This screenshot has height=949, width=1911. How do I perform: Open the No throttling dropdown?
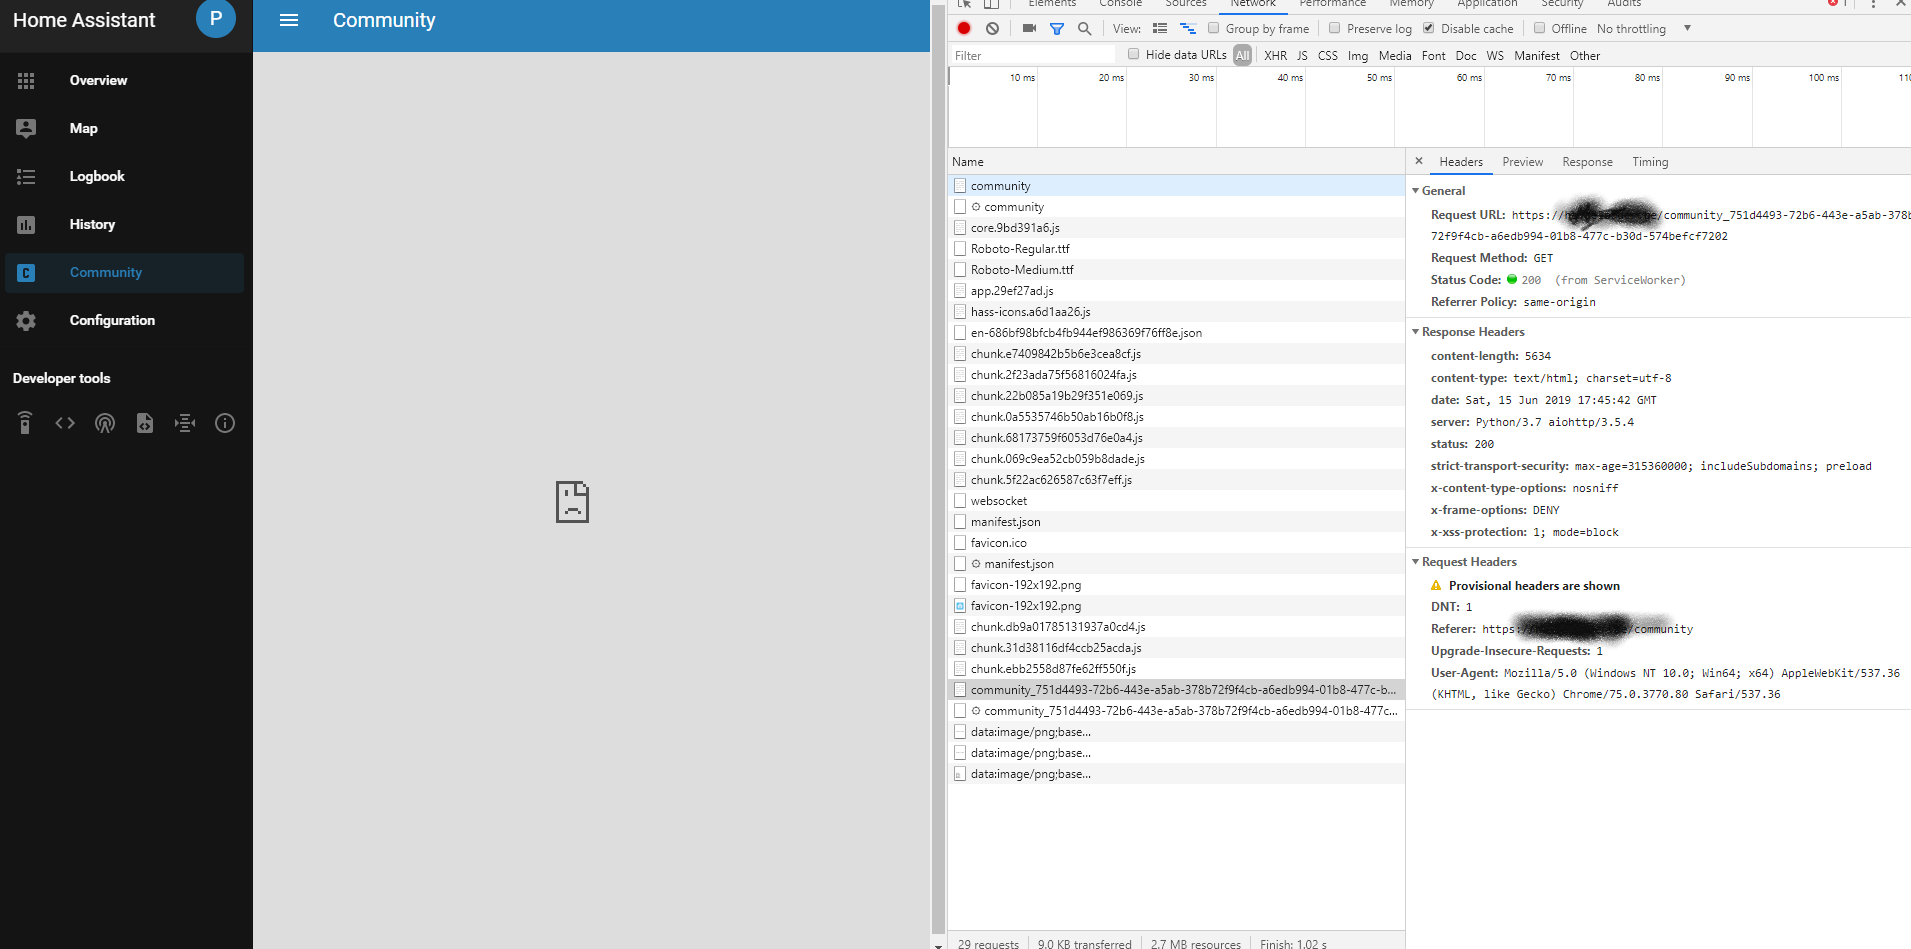[x=1640, y=28]
